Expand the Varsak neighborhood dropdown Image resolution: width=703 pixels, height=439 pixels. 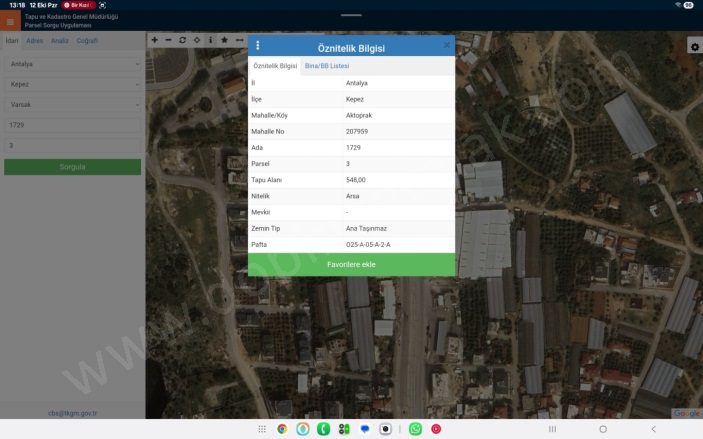pyautogui.click(x=72, y=104)
